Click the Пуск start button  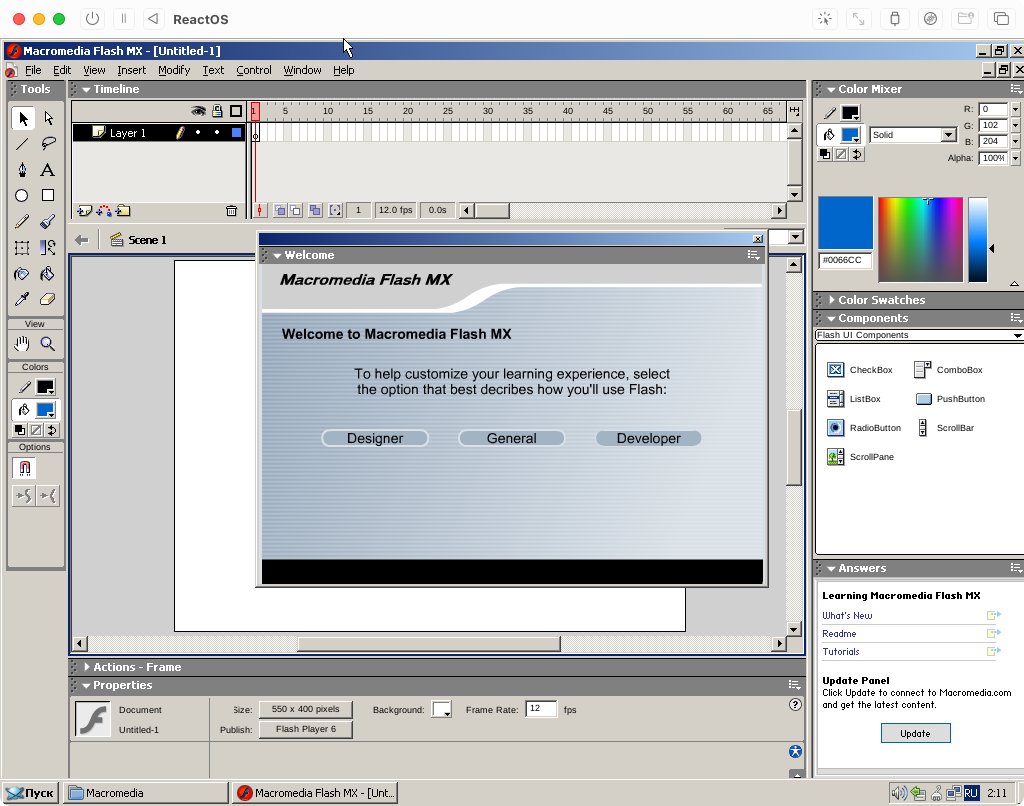[31, 793]
